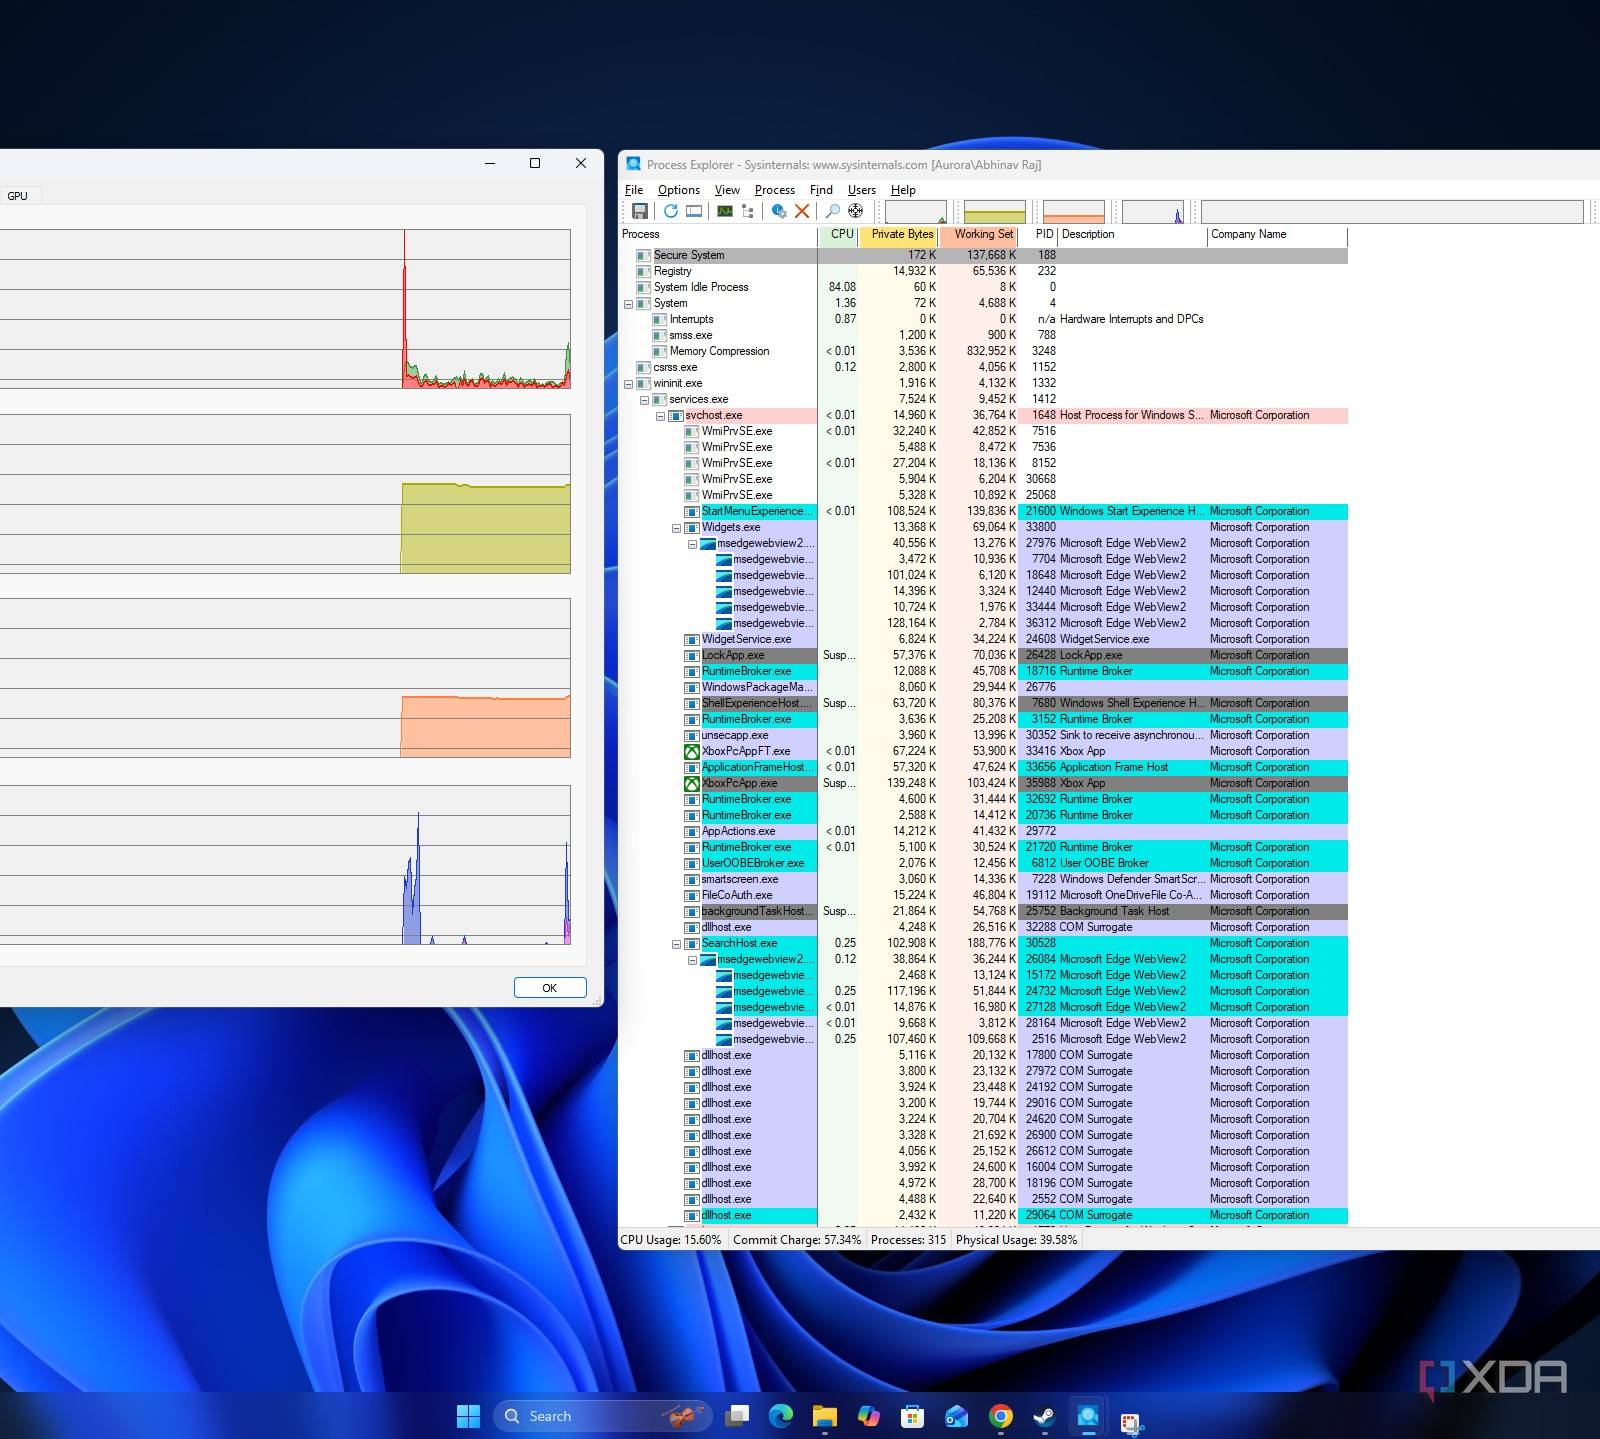The height and width of the screenshot is (1439, 1600).
Task: Click the Find Window's Process crosshair icon
Action: tap(856, 211)
